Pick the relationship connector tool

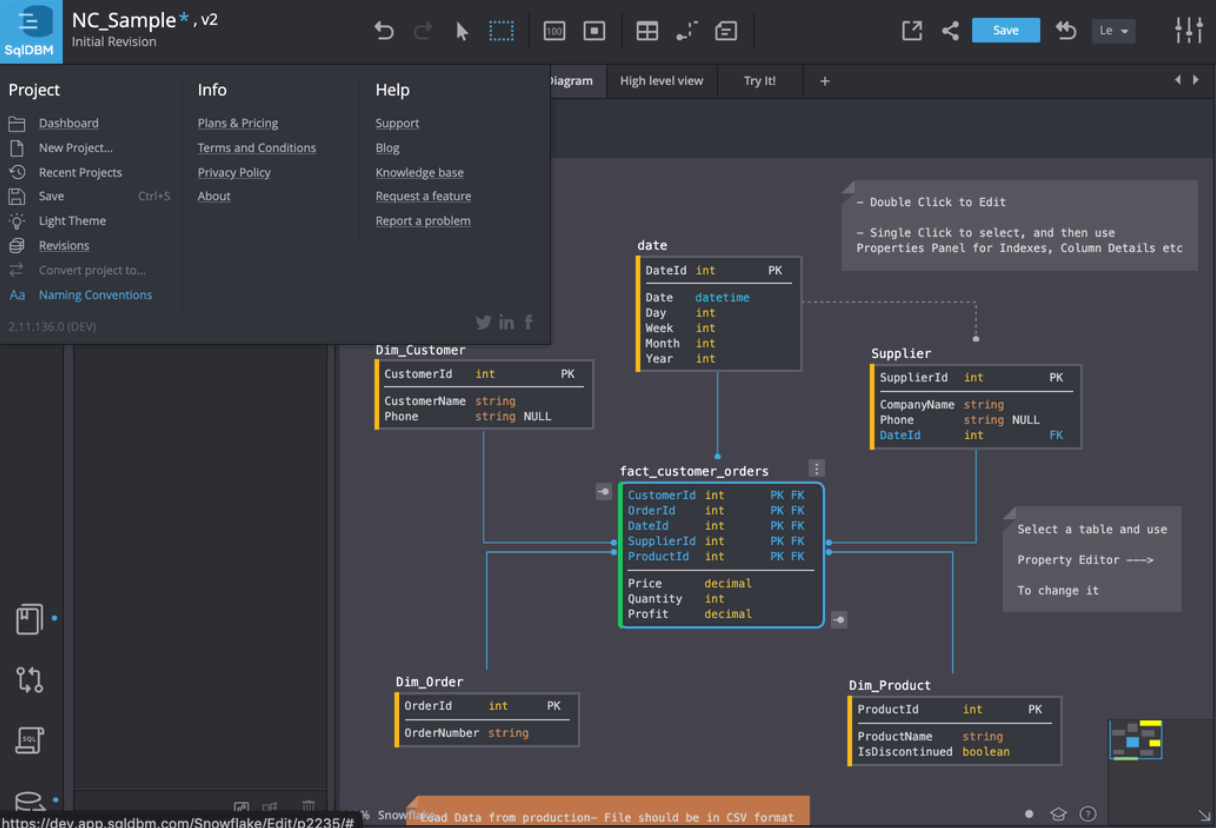(686, 30)
